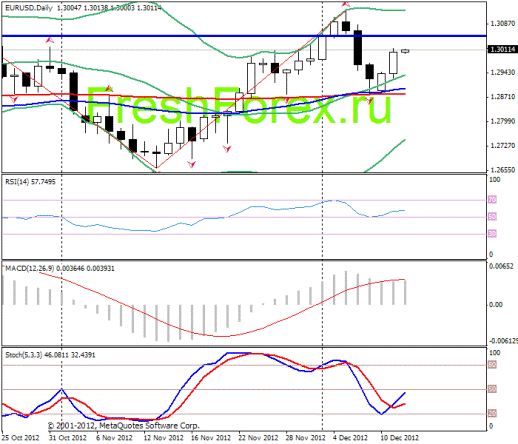Click the 28 Nov 2012 date label
This screenshot has width=518, height=444.
tap(305, 438)
